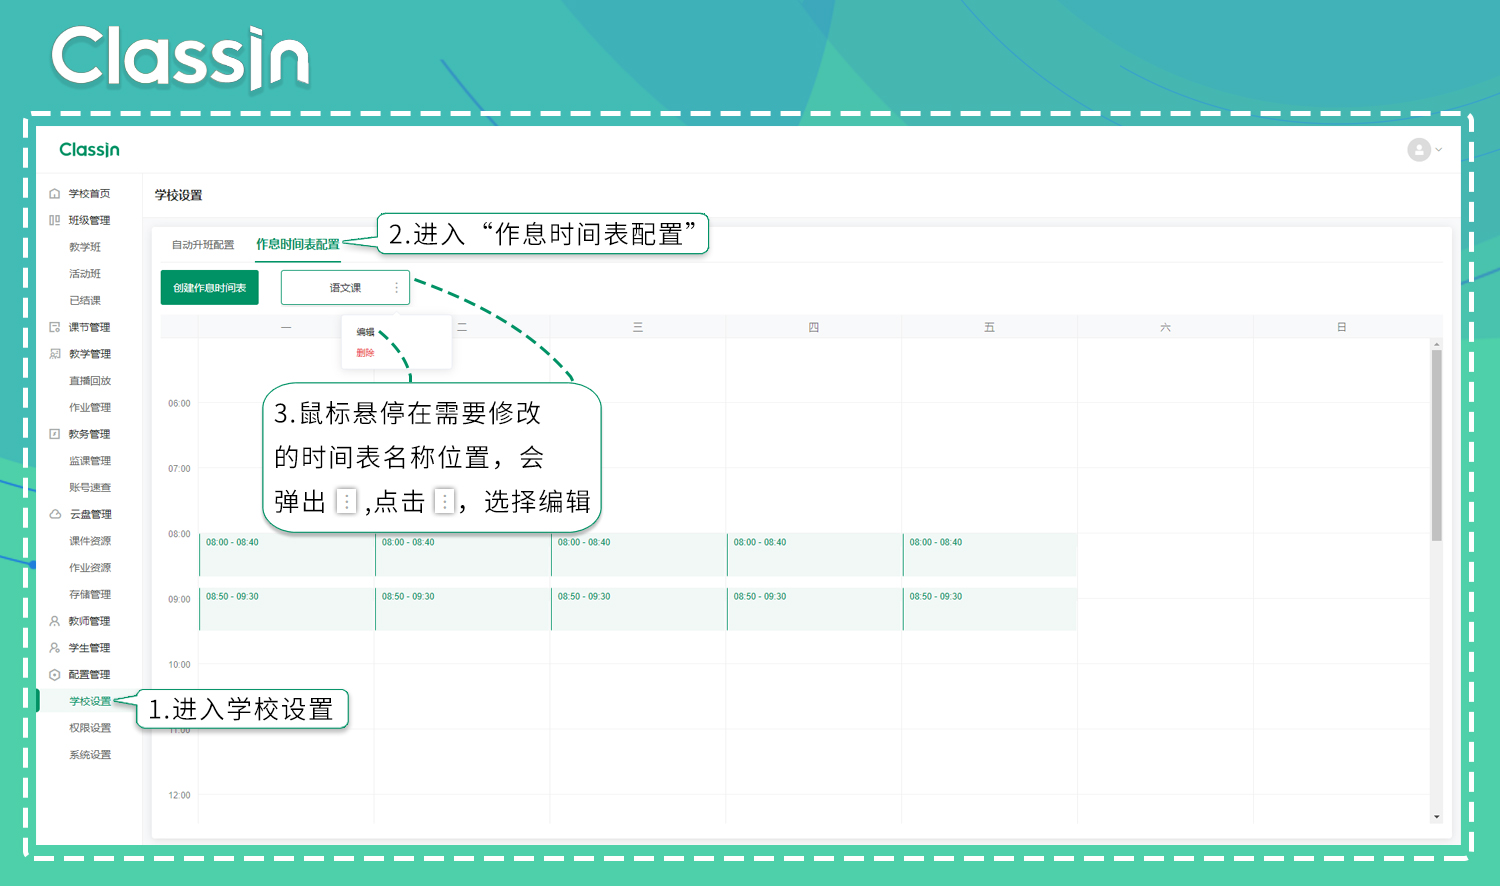Click the Monday 08:50 - 09:30 time slot
The height and width of the screenshot is (886, 1500).
coord(287,609)
